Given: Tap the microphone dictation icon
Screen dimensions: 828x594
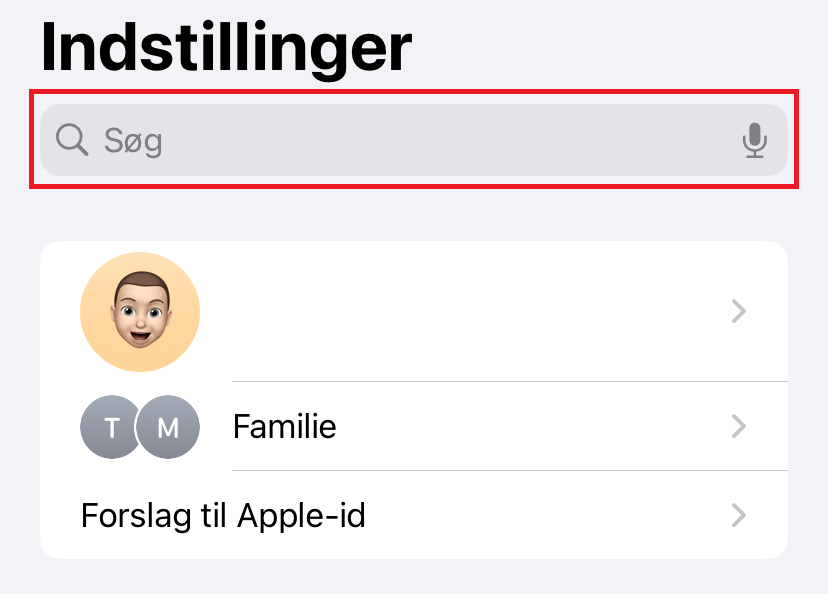Looking at the screenshot, I should (x=755, y=141).
